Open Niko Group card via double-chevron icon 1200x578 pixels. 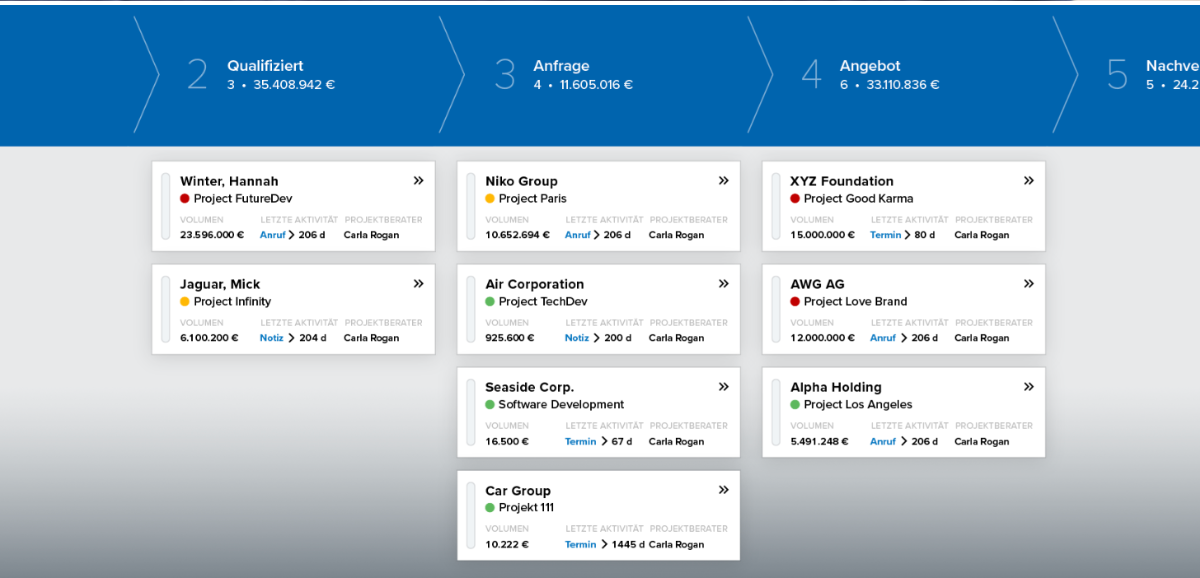pos(723,181)
